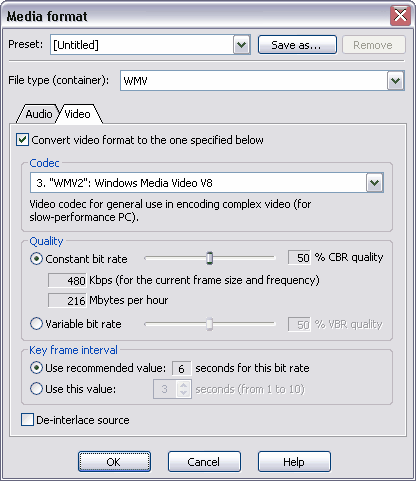416x481 pixels.
Task: Select Use this value radio button
Action: coord(36,389)
